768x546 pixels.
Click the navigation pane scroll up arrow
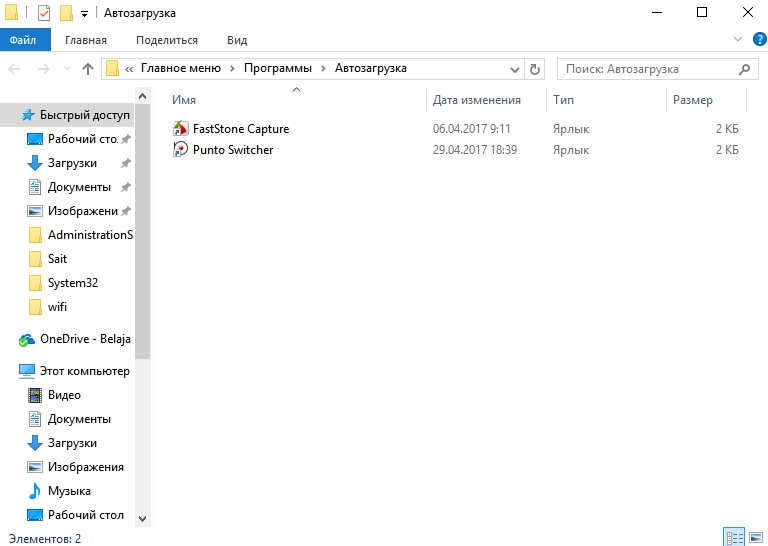point(143,96)
